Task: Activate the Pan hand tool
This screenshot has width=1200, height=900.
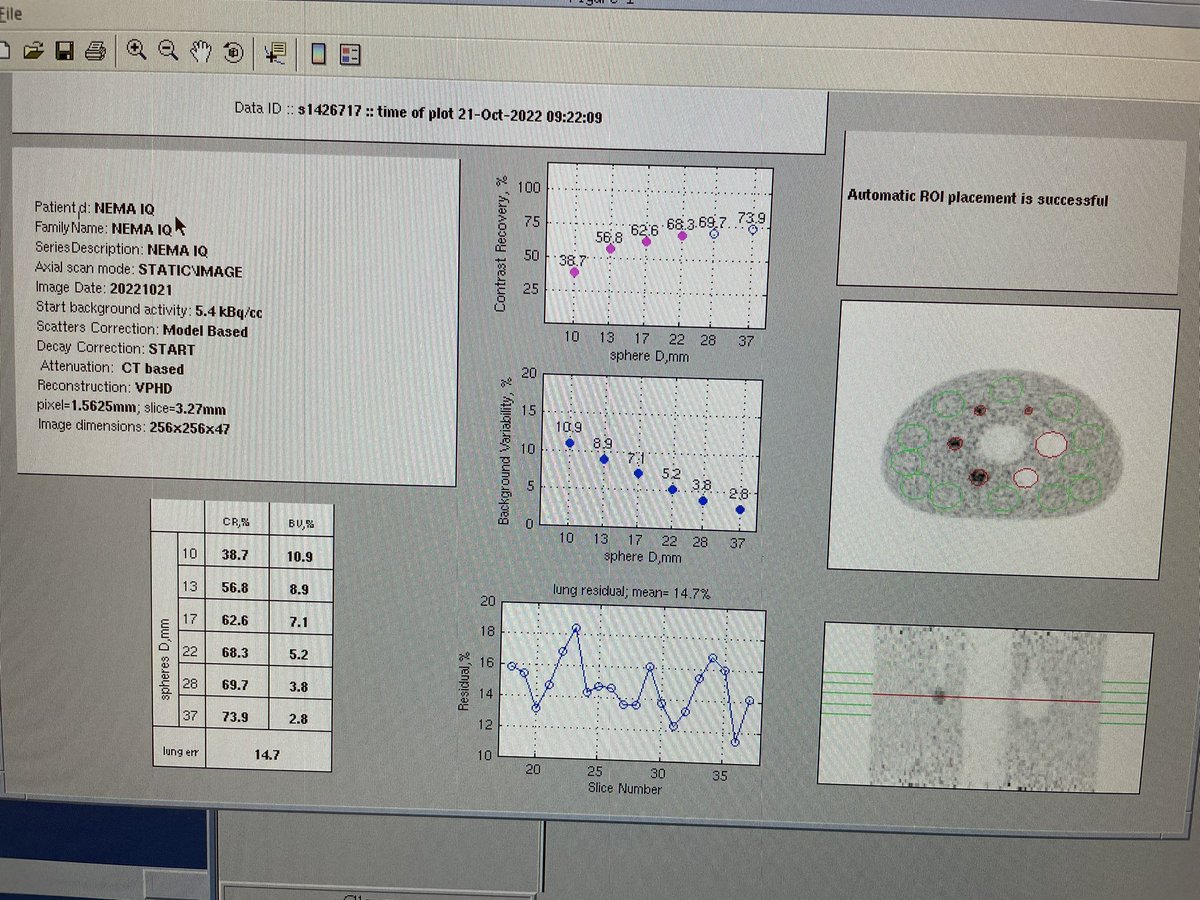Action: [x=201, y=52]
